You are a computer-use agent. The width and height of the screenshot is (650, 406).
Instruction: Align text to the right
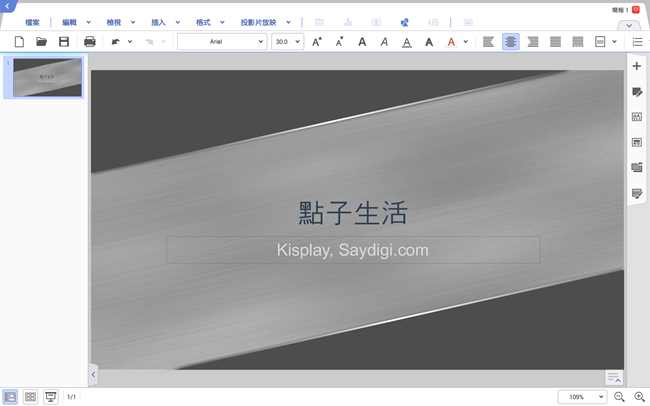click(533, 42)
